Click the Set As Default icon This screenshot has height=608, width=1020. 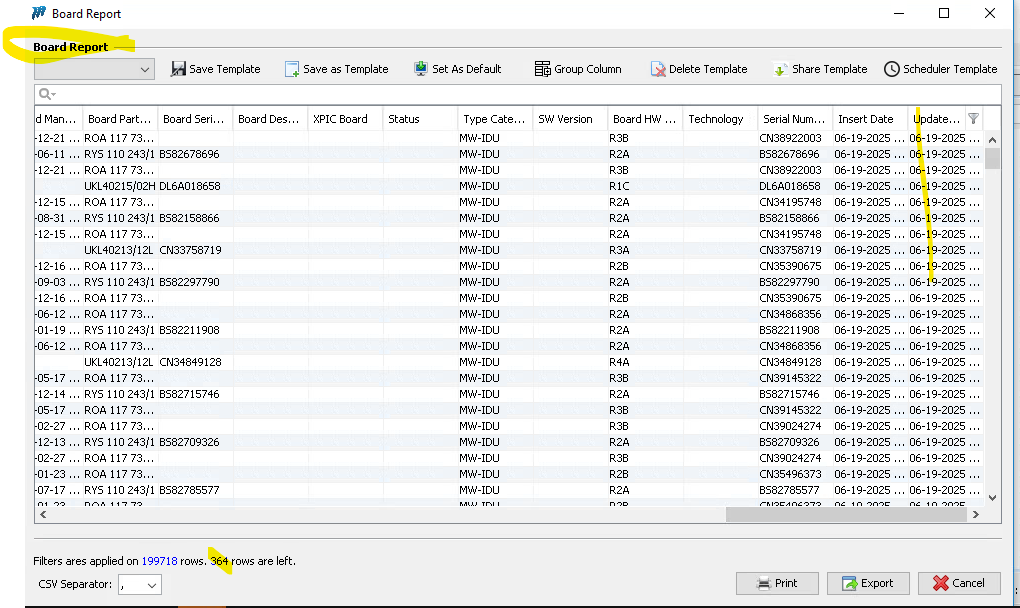[421, 69]
